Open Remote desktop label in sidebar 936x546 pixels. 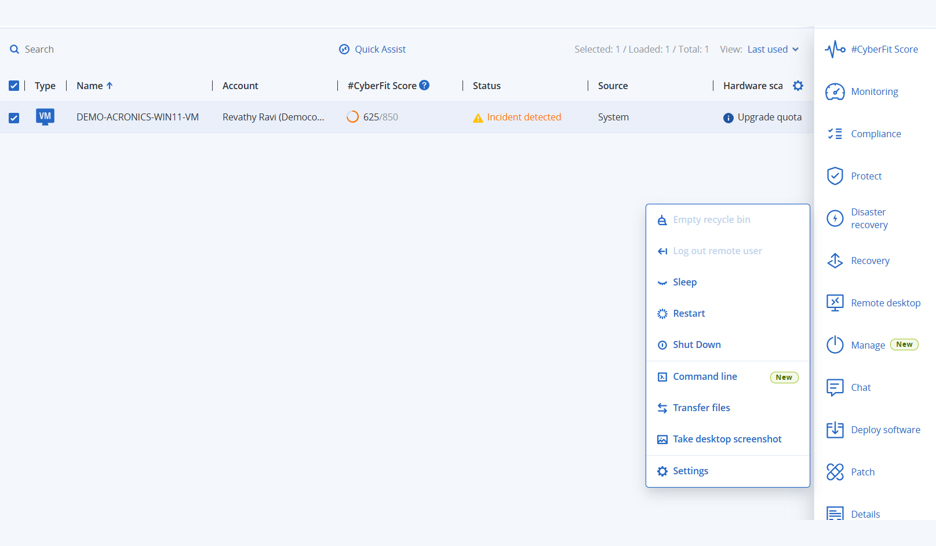(885, 303)
